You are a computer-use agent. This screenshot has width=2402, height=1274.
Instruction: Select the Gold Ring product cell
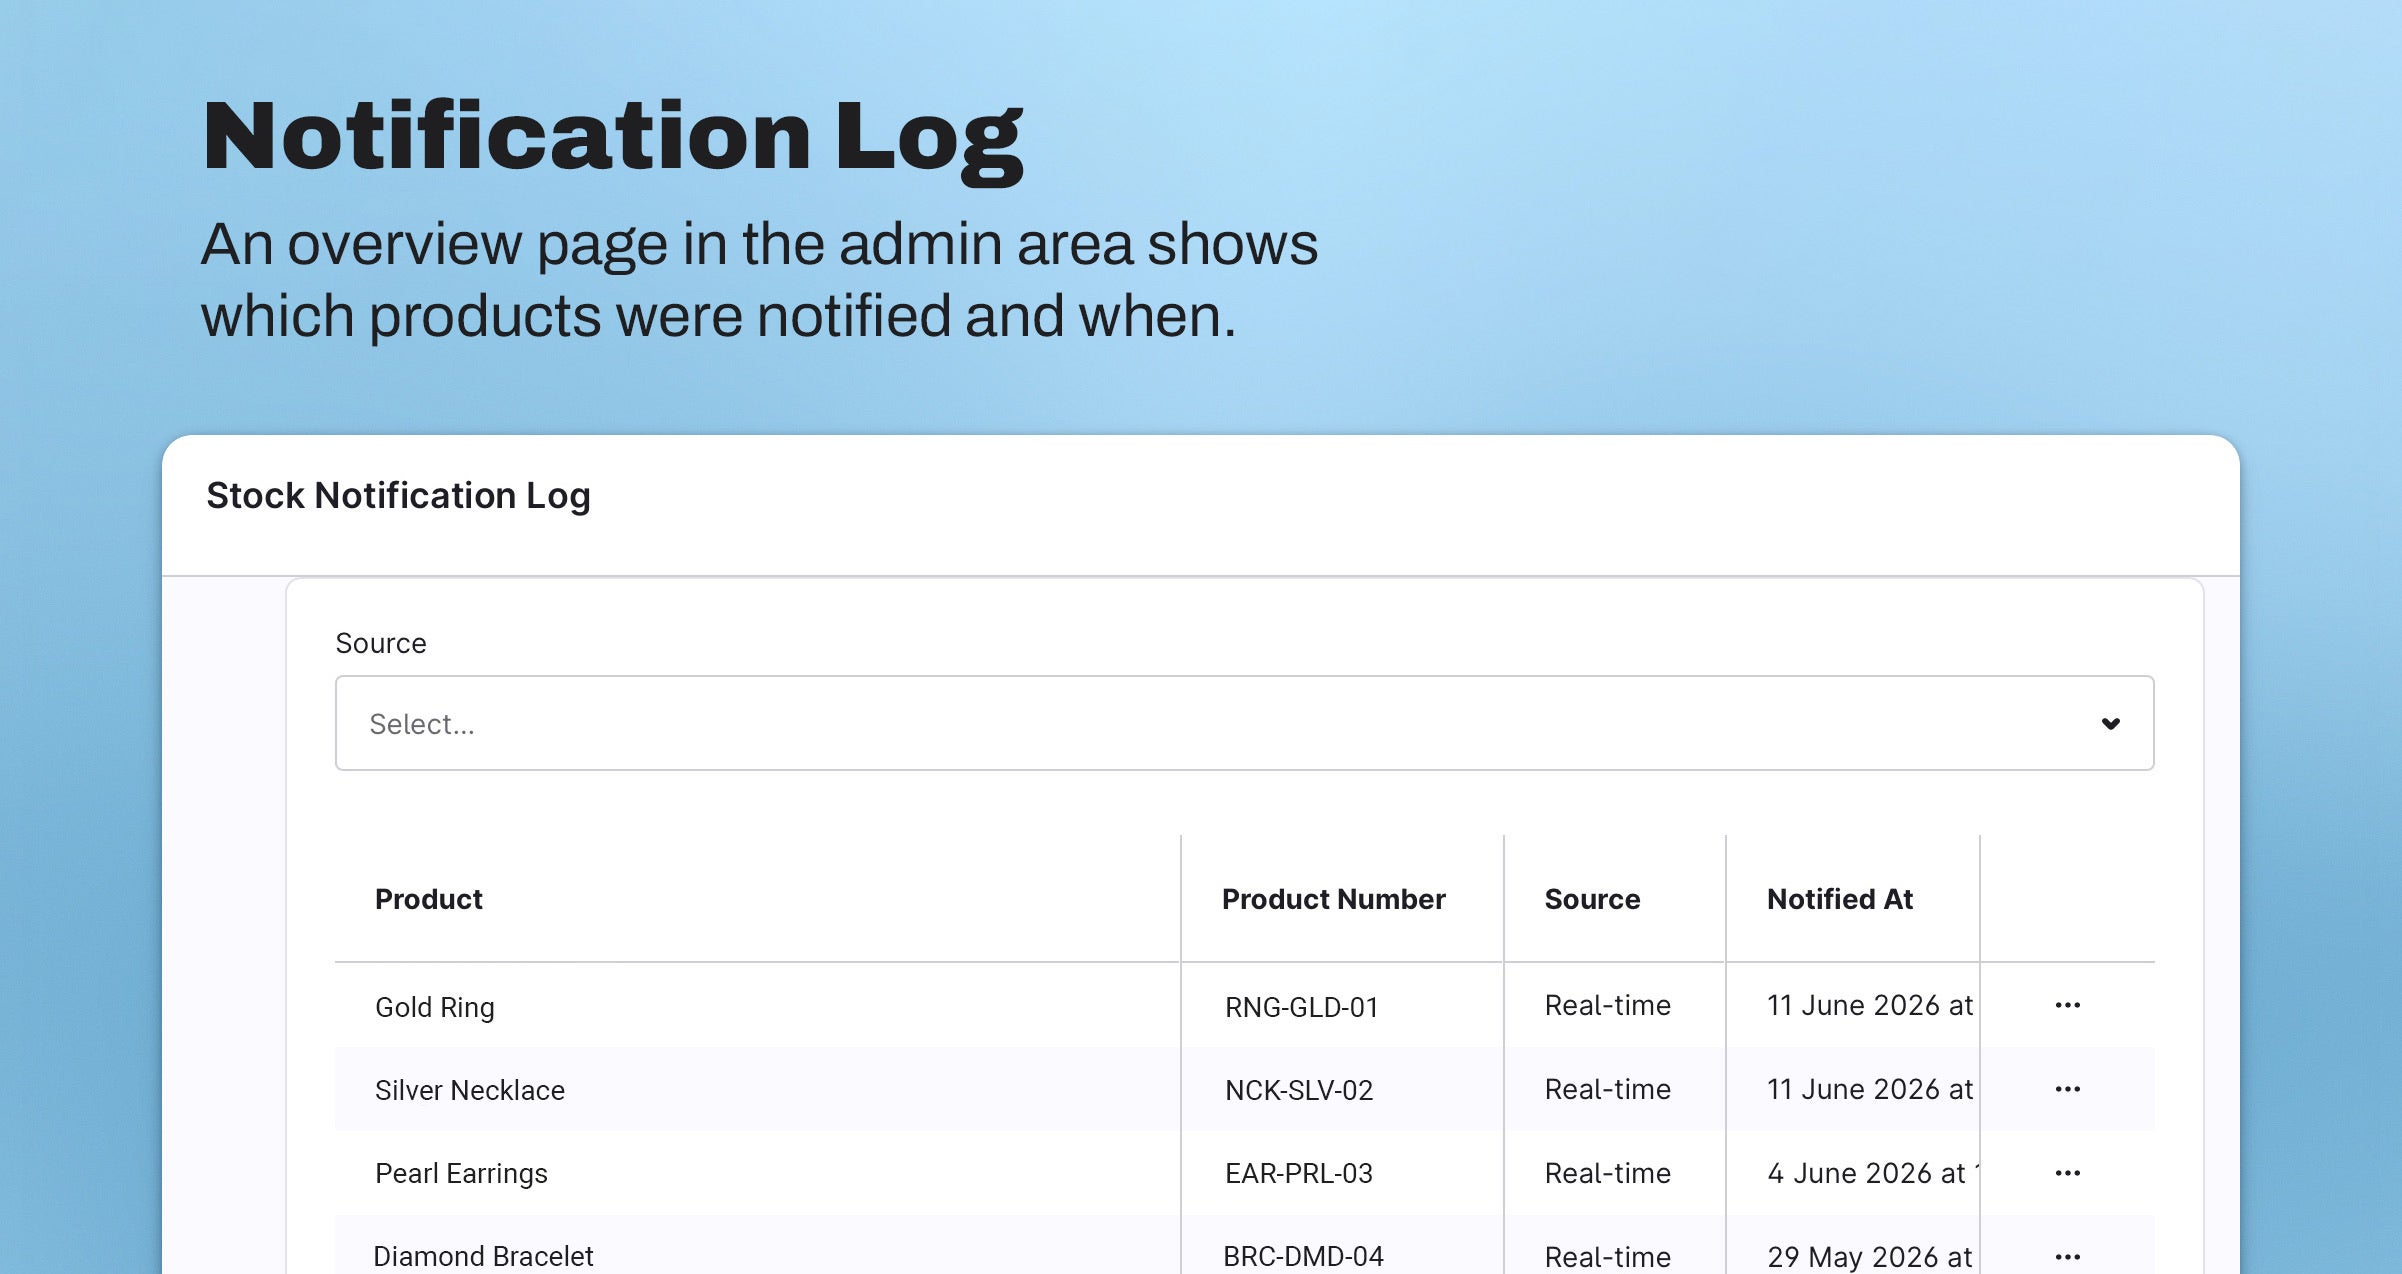tap(435, 1007)
